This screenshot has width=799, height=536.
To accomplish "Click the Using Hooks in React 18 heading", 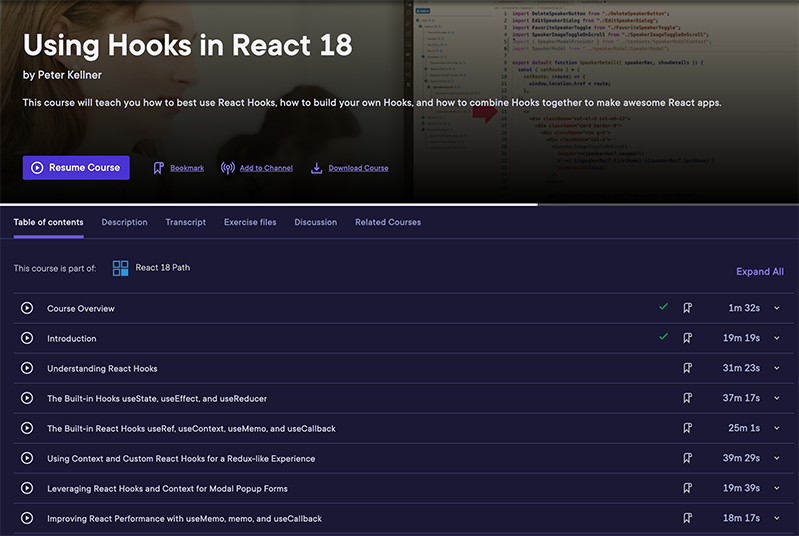I will tap(188, 45).
